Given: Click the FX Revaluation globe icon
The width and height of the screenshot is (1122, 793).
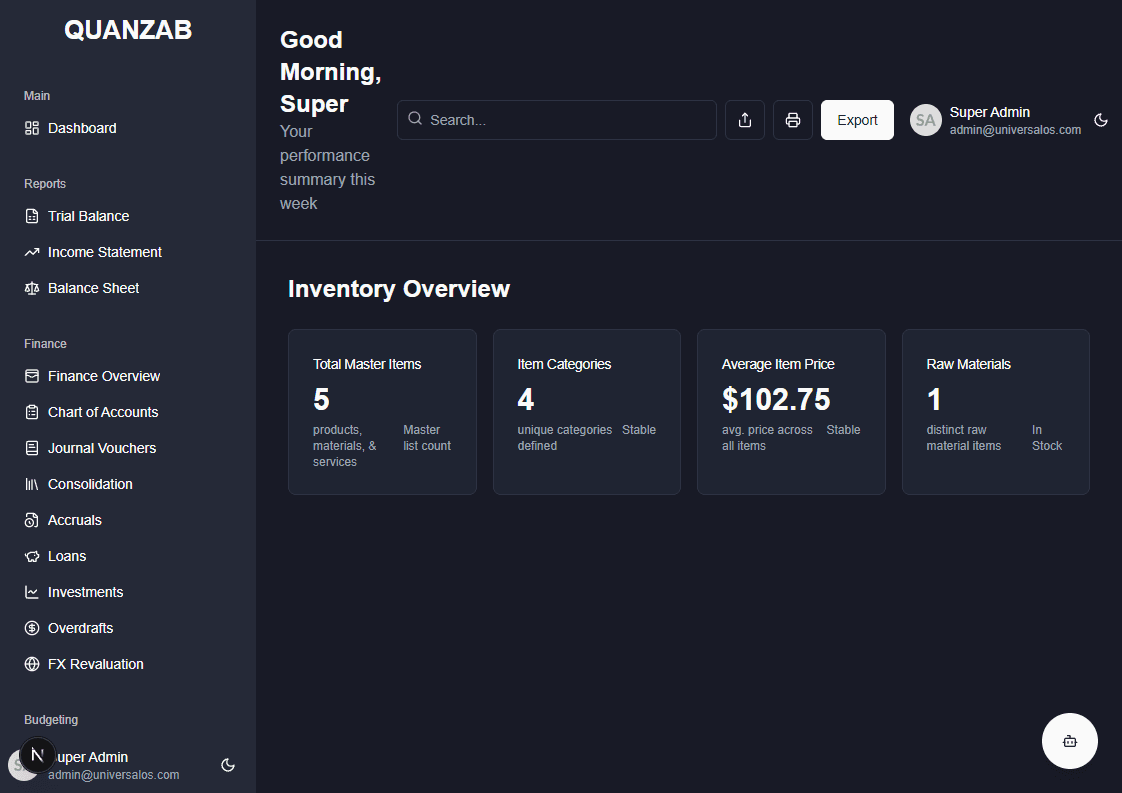Looking at the screenshot, I should [x=31, y=664].
